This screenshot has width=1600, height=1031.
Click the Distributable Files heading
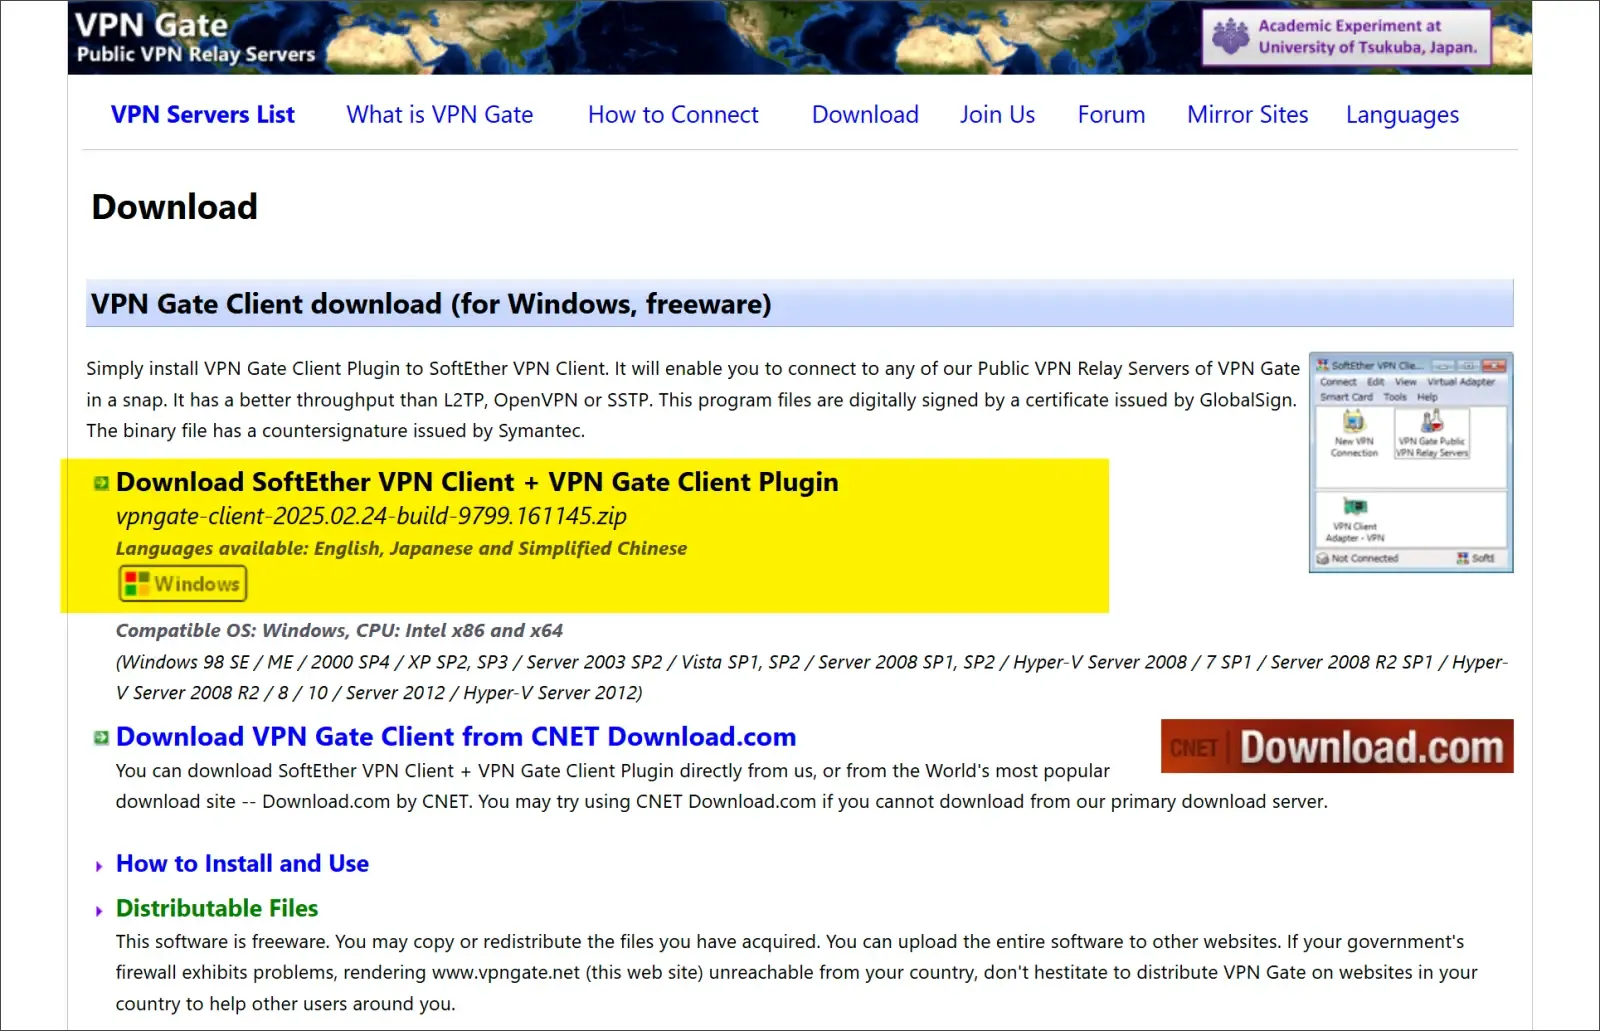[x=217, y=908]
